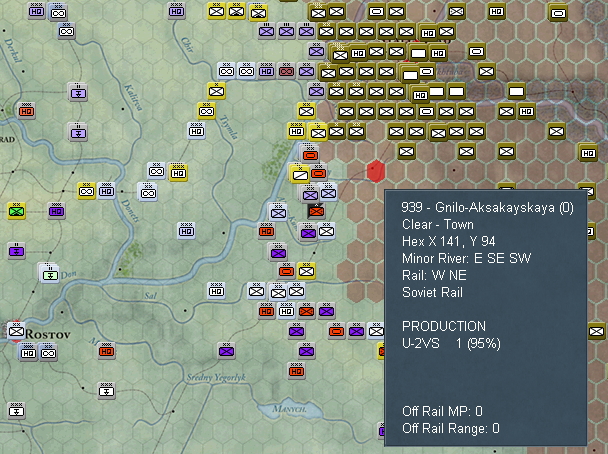Viewport: 608px width, 454px height.
Task: Click the 'PRODUCTION' heading in tooltip
Action: point(444,326)
